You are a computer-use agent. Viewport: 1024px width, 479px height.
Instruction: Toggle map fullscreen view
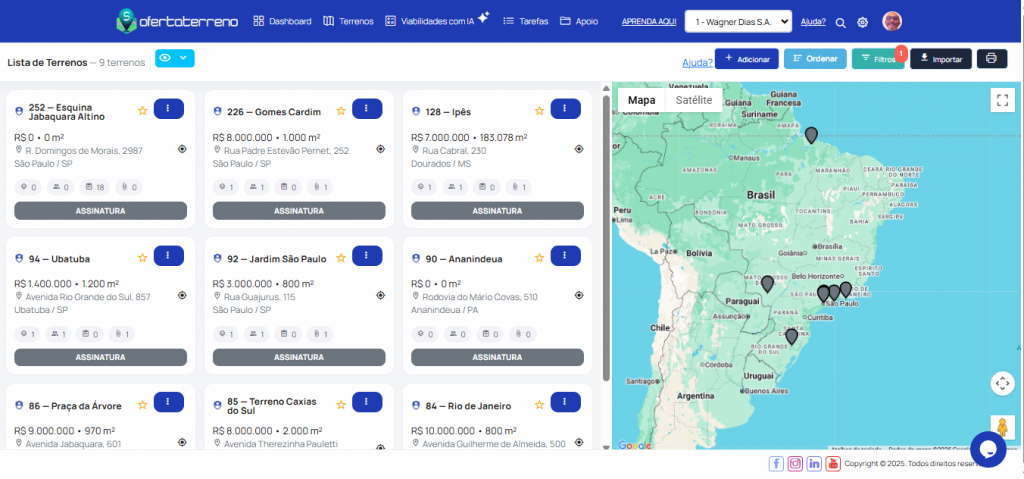(1002, 100)
